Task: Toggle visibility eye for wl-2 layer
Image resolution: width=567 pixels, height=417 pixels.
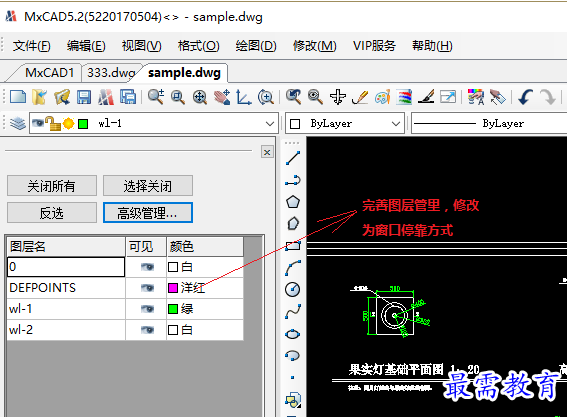Action: (147, 330)
